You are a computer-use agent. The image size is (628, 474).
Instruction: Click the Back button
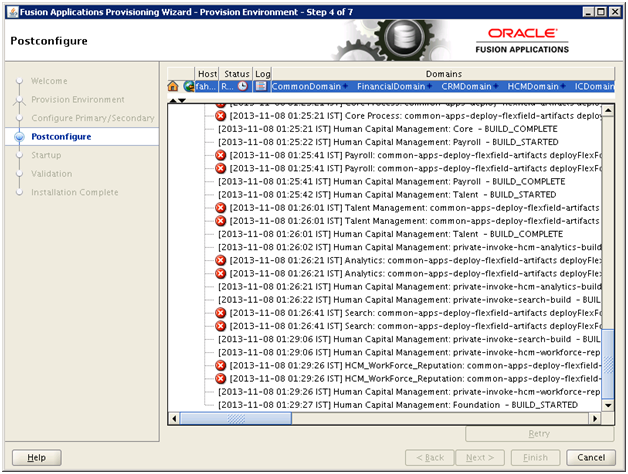(x=430, y=457)
